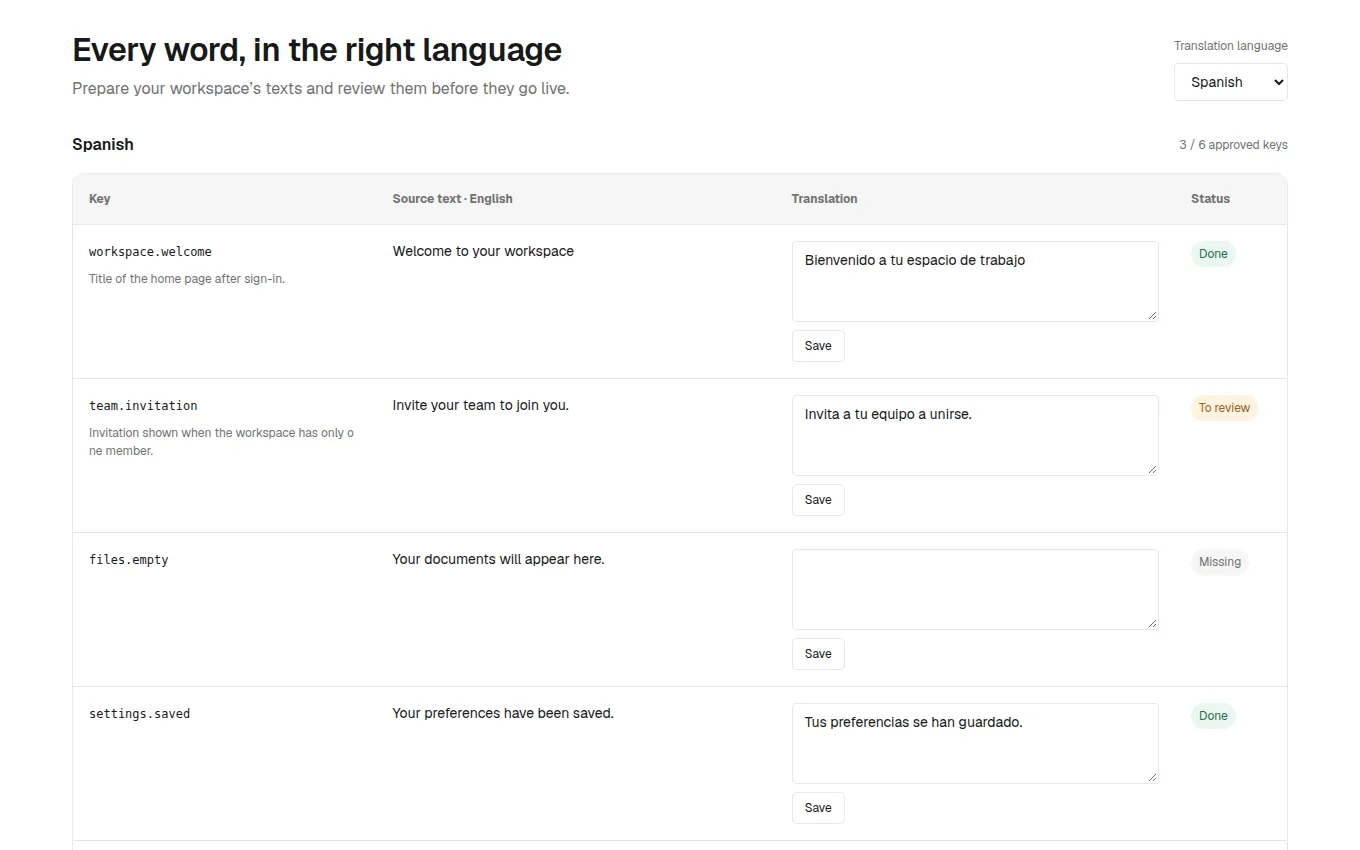This screenshot has width=1360, height=850.
Task: Click the 'Key' column header
Action: (x=100, y=199)
